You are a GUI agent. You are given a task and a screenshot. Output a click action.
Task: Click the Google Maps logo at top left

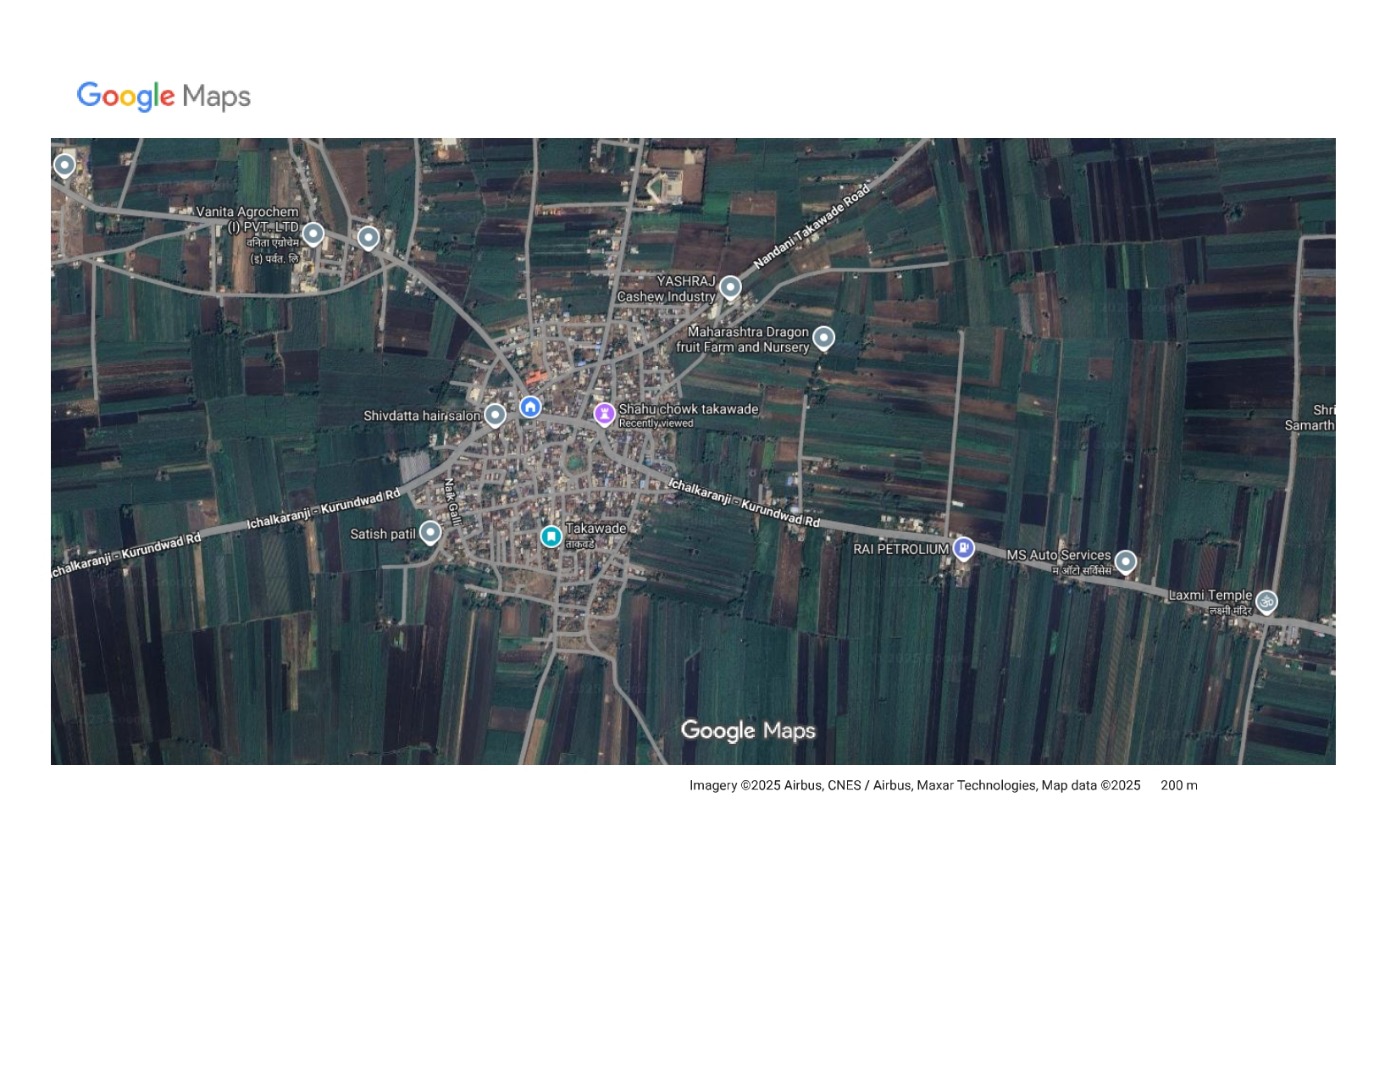[x=162, y=96]
